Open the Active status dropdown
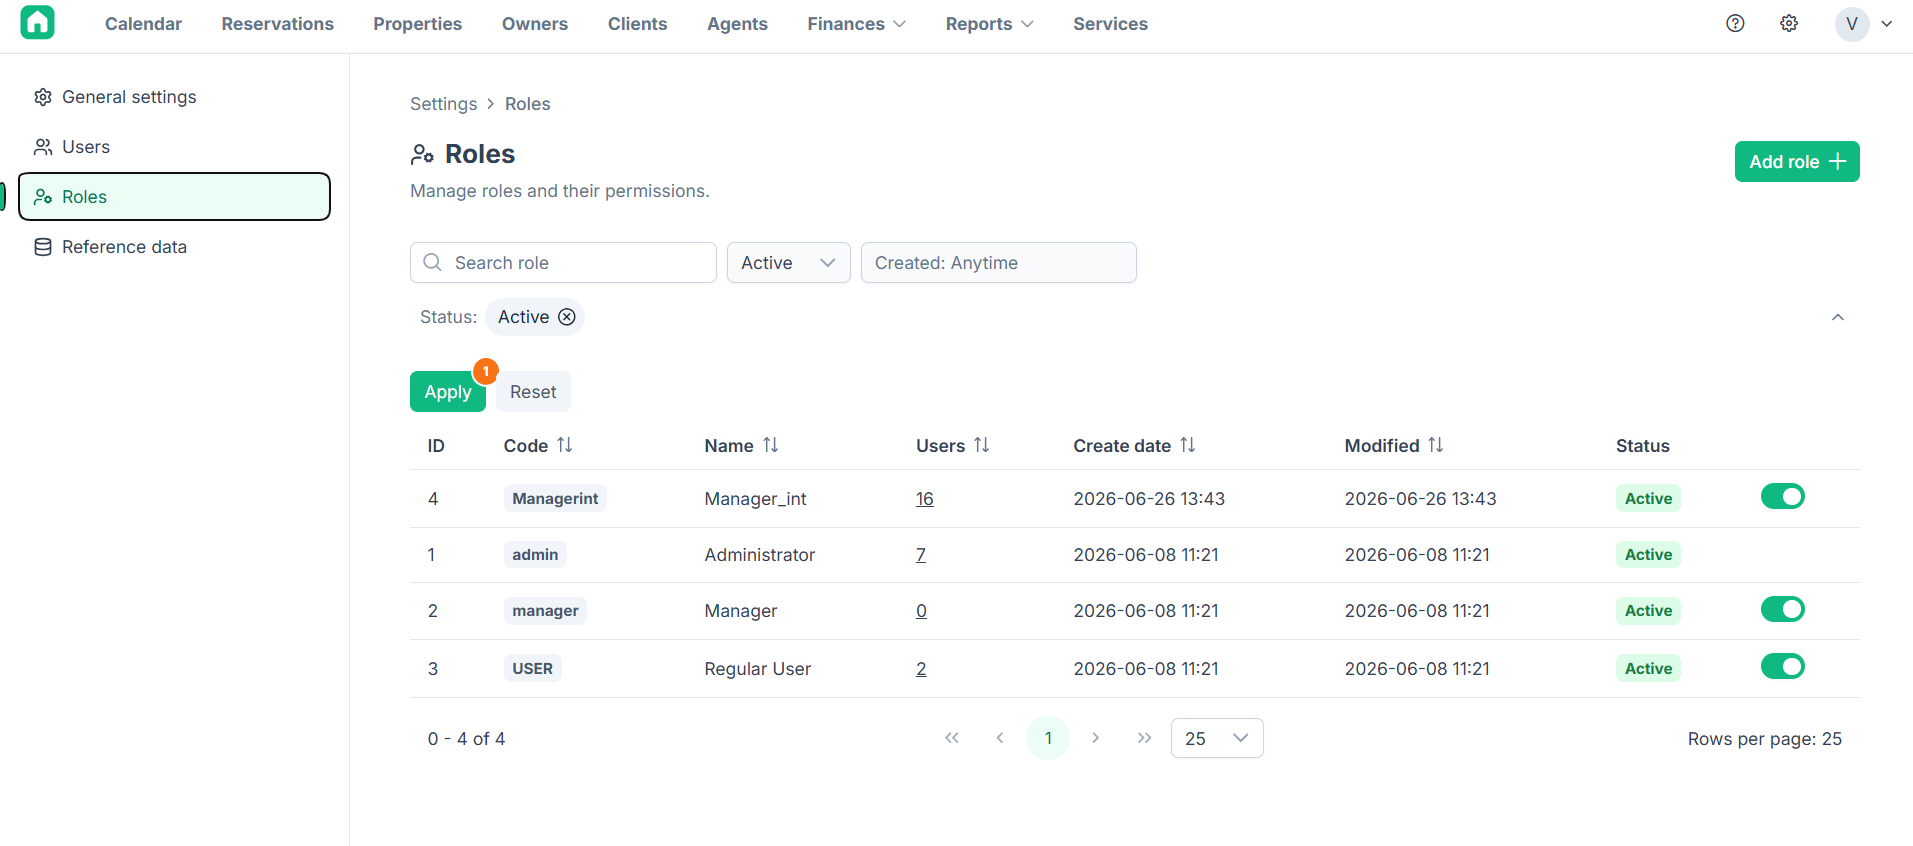Screen dimensions: 1913x846 [x=788, y=262]
